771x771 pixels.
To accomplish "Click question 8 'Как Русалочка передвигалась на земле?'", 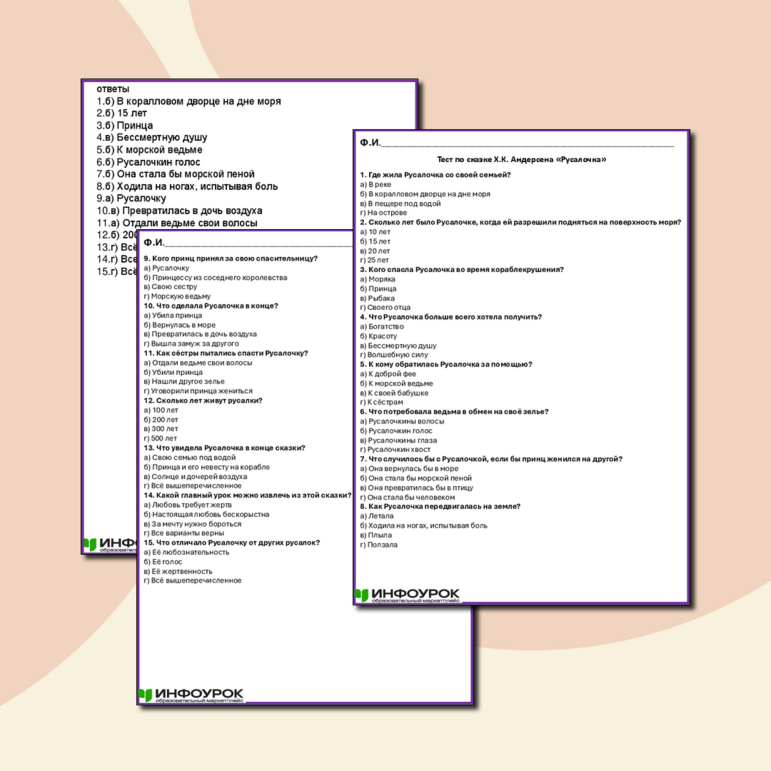I will [x=440, y=506].
